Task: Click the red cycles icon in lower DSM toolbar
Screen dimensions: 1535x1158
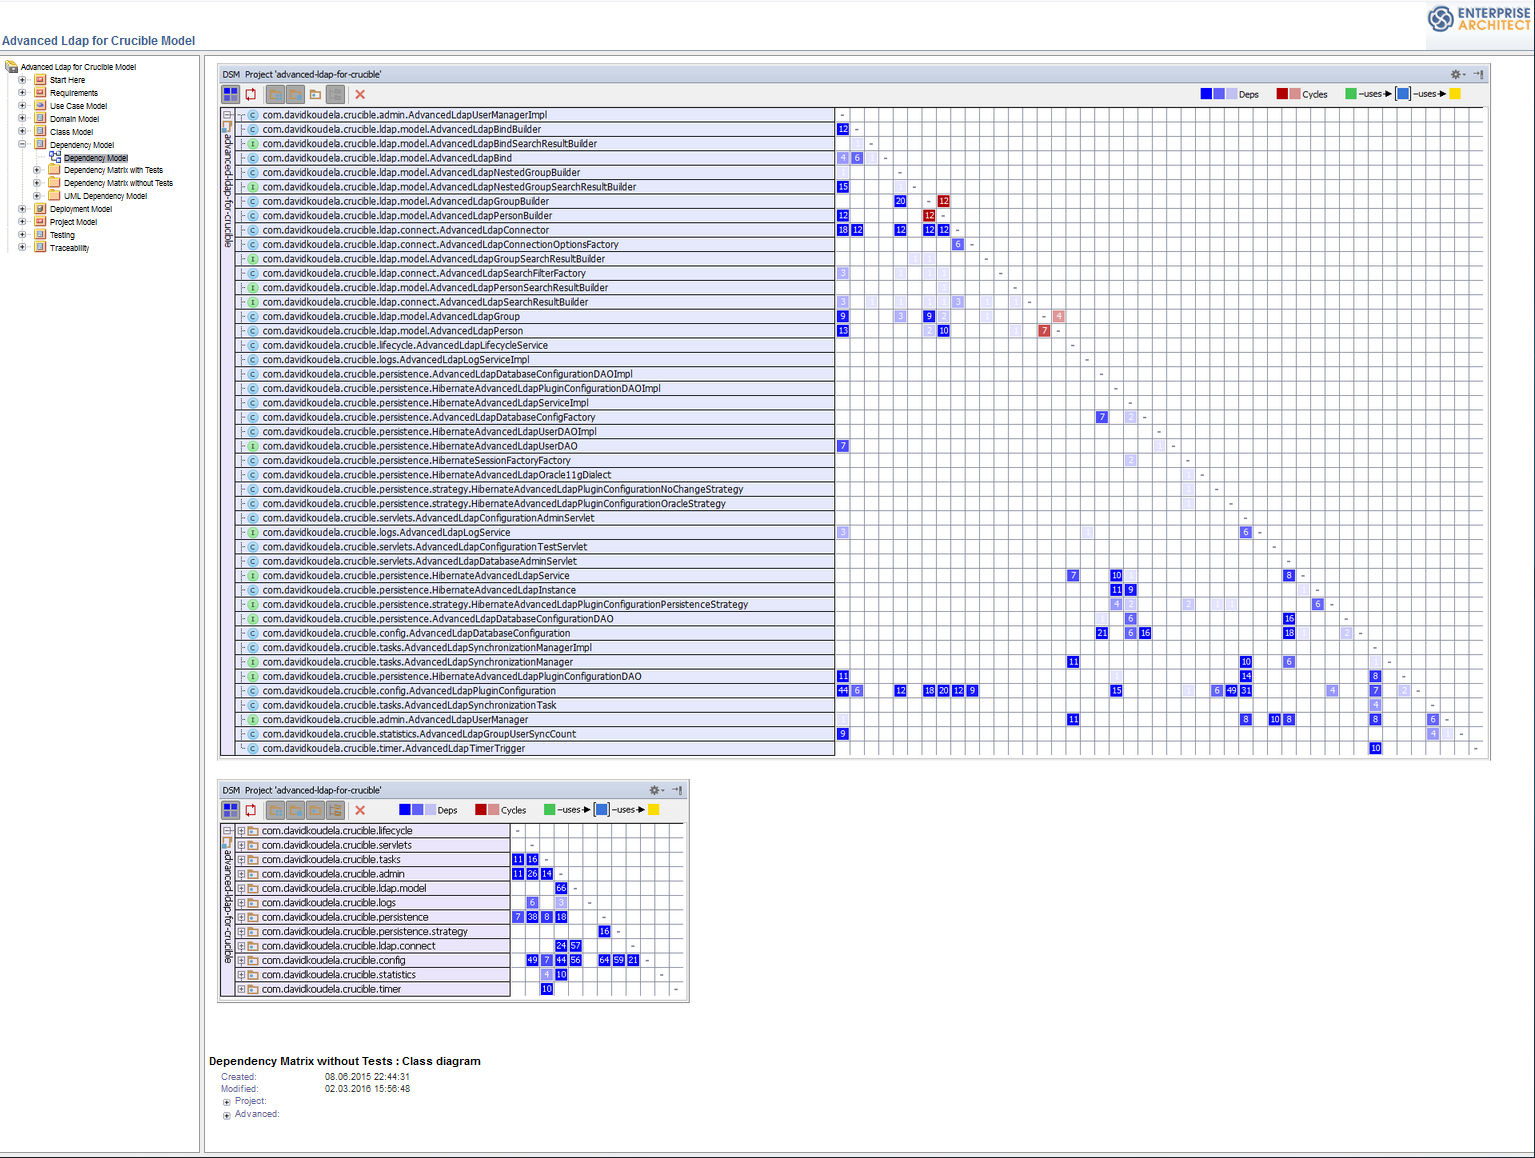Action: (x=251, y=811)
